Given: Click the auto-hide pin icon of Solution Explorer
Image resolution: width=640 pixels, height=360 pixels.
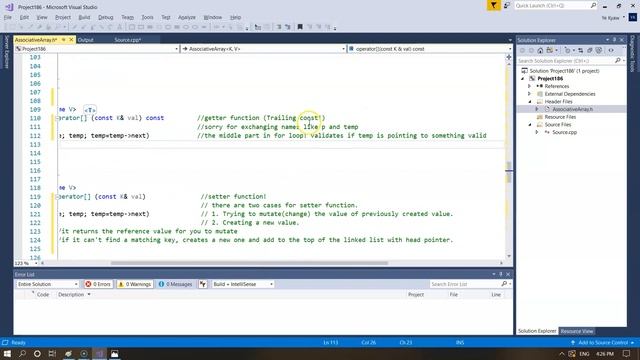Looking at the screenshot, I should click(614, 40).
